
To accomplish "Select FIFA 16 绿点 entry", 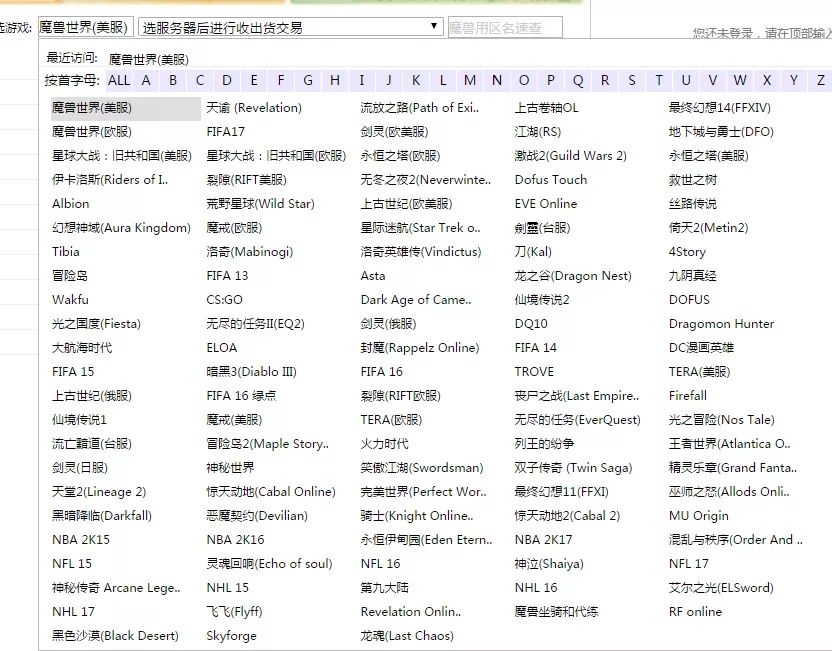I will [241, 396].
